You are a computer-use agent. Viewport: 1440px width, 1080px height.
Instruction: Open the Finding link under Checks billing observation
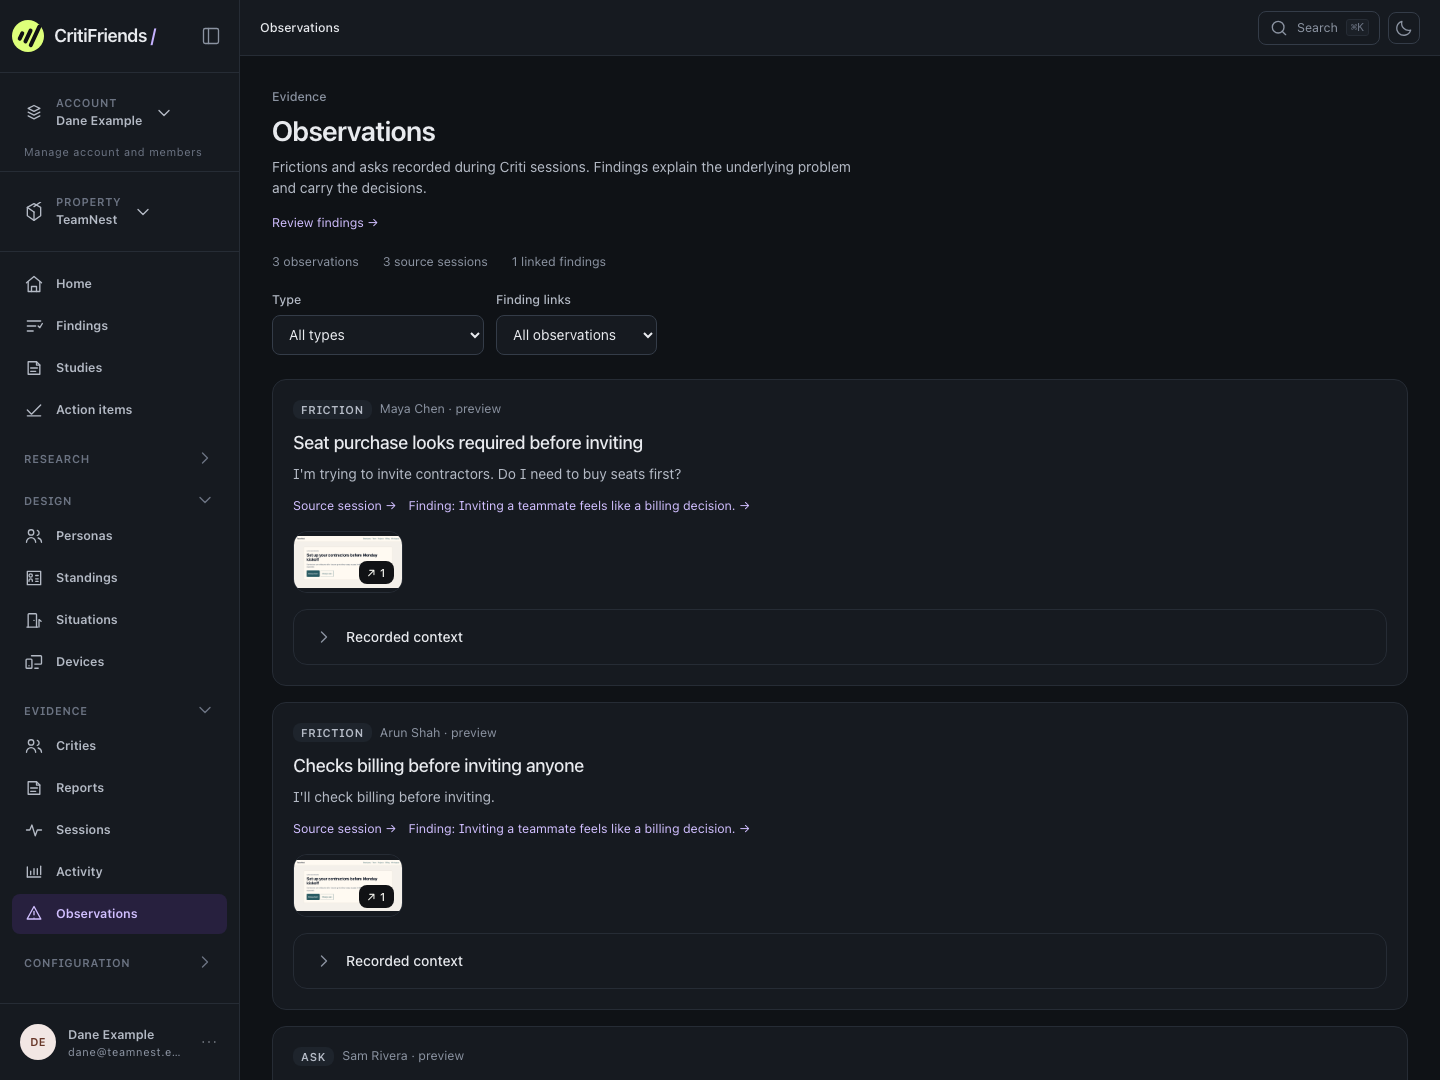pyautogui.click(x=579, y=829)
